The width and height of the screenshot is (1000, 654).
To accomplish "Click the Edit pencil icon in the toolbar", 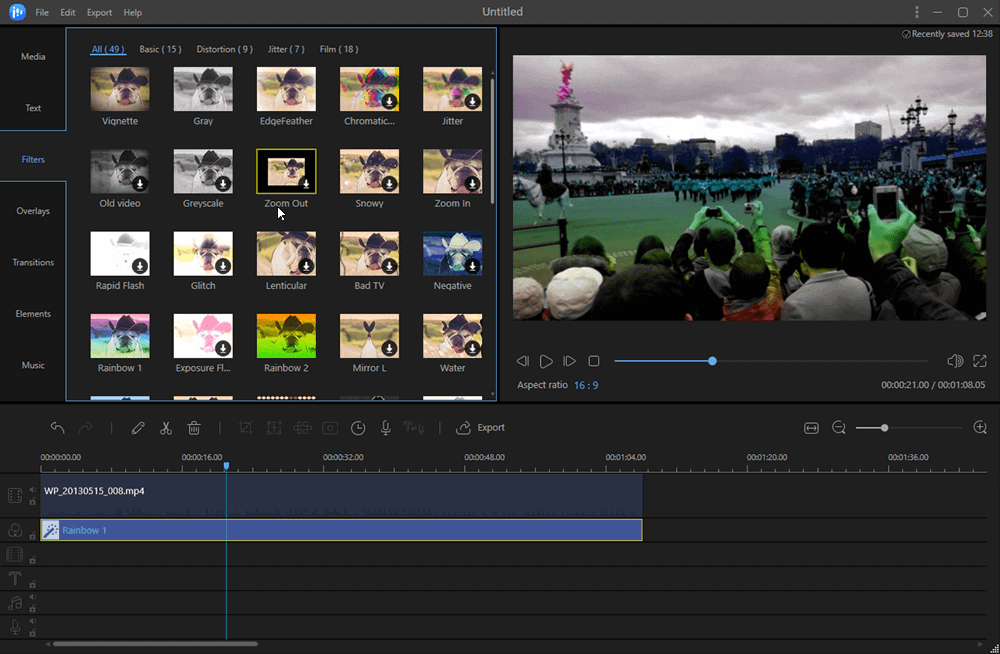I will click(138, 428).
